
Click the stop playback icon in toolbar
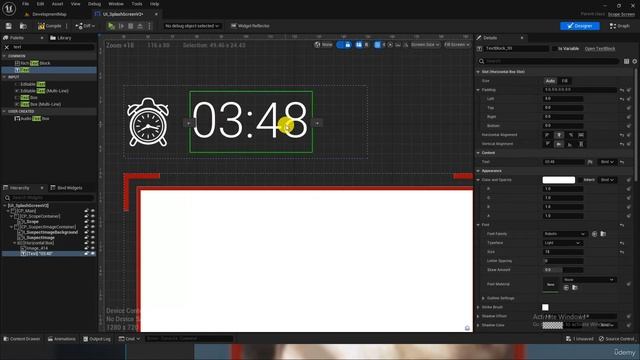(131, 26)
